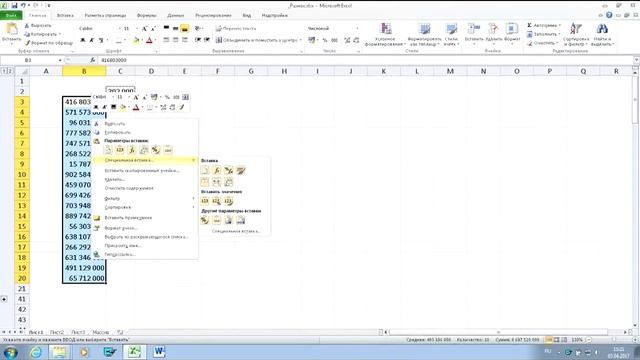The height and width of the screenshot is (360, 640).
Task: Undo the last action in Quick Access toolbar
Action: click(x=23, y=5)
